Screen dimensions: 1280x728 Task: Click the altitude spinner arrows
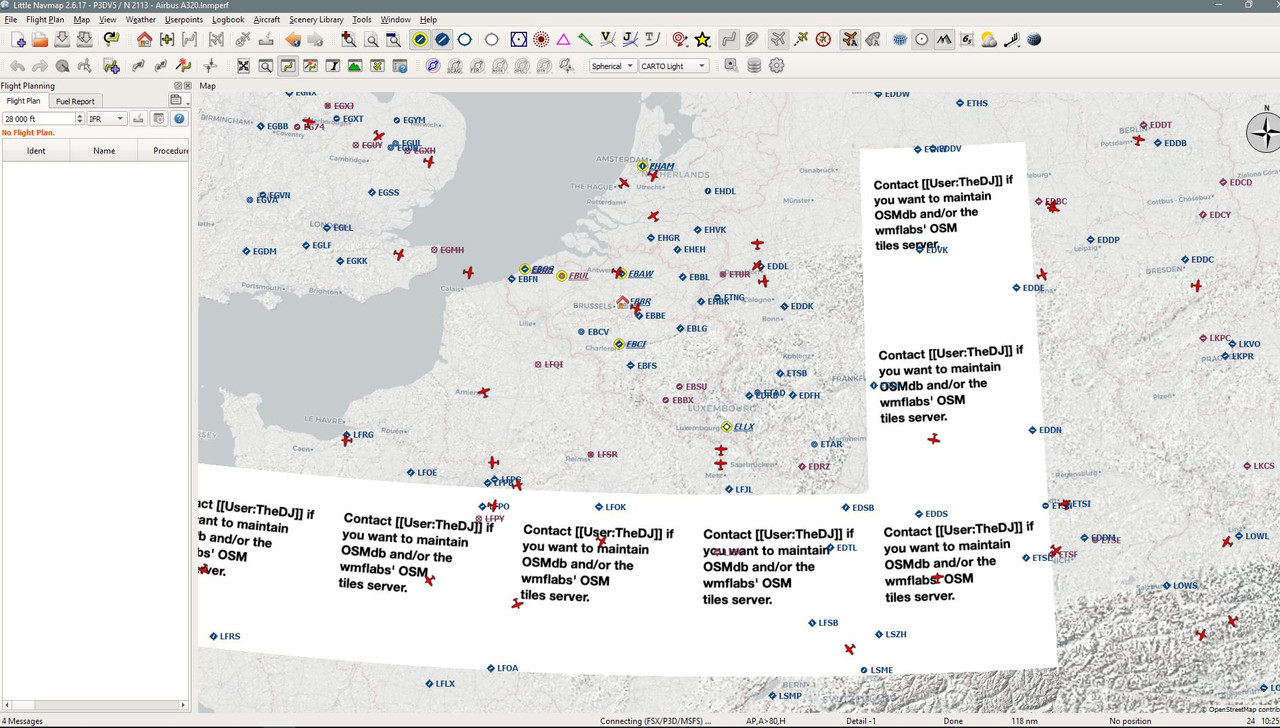[79, 118]
